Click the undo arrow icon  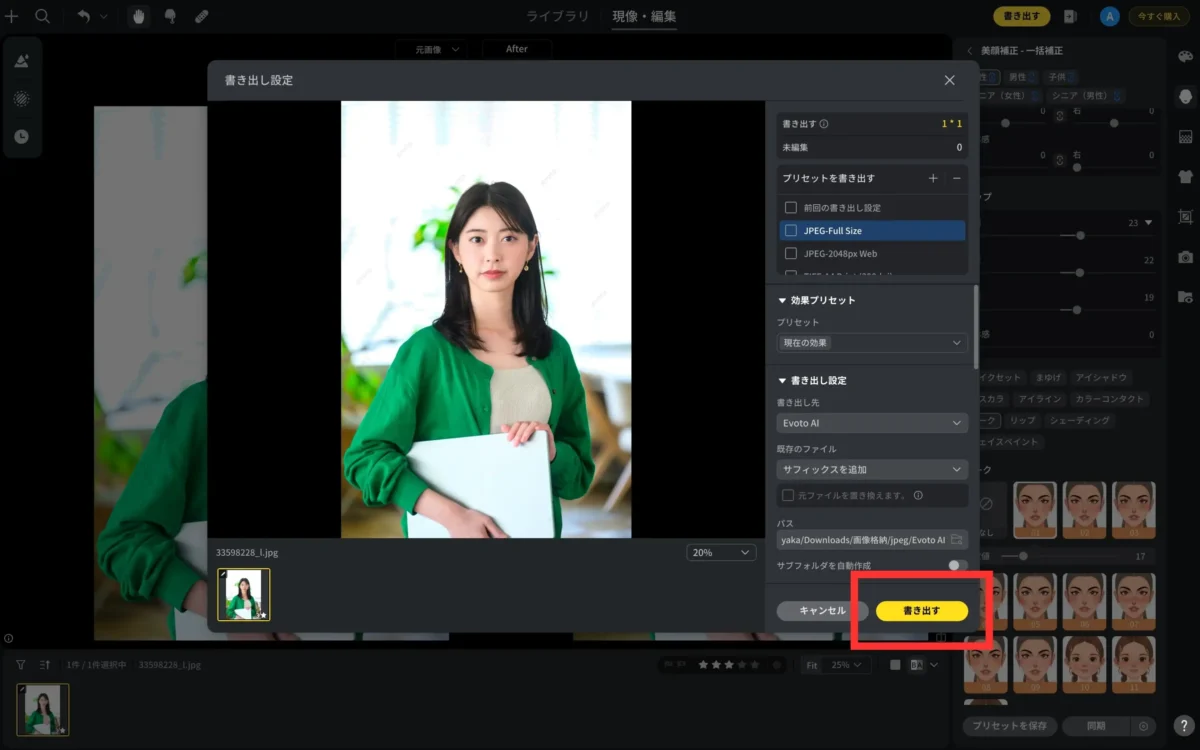(84, 16)
